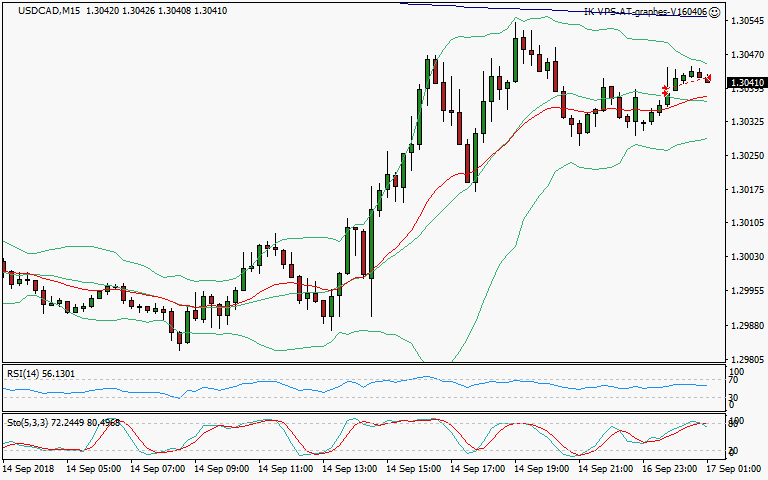Select the RSI(14) indicator label
This screenshot has width=768, height=480.
(x=28, y=374)
